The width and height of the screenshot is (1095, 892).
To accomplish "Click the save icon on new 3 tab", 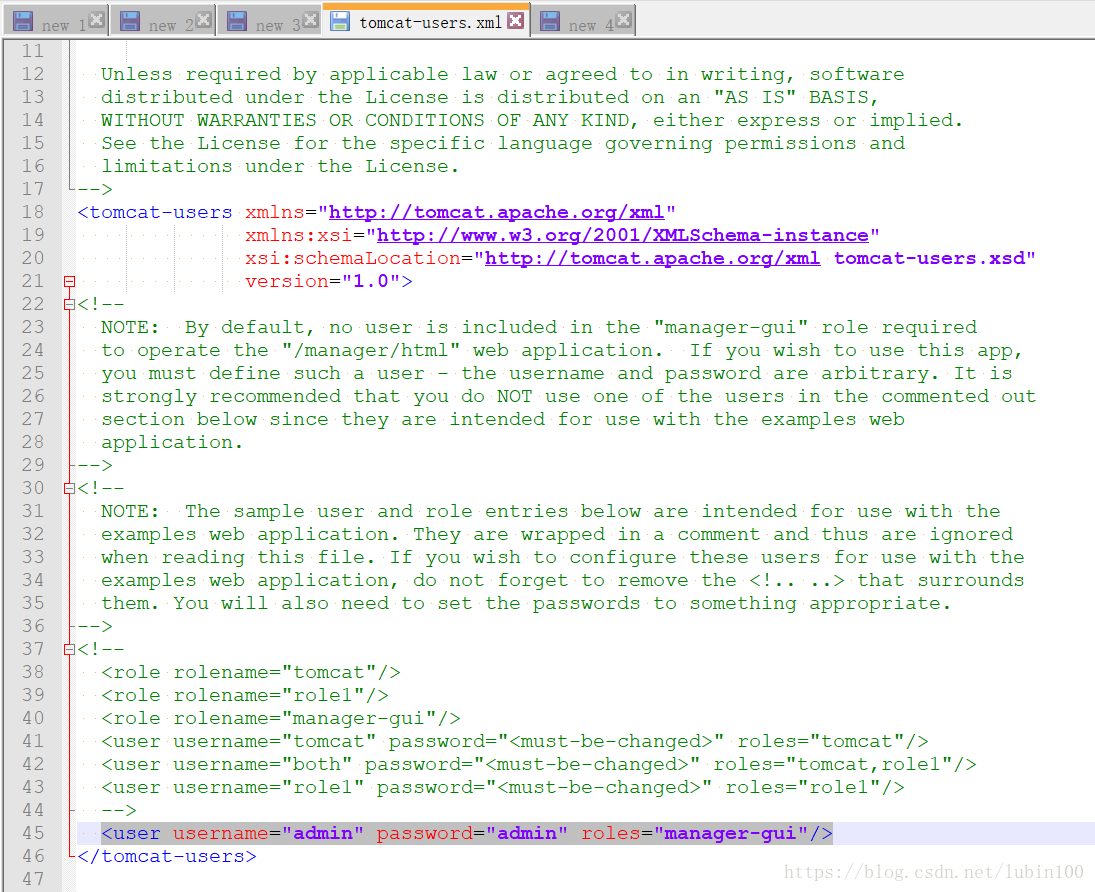I will pos(237,22).
